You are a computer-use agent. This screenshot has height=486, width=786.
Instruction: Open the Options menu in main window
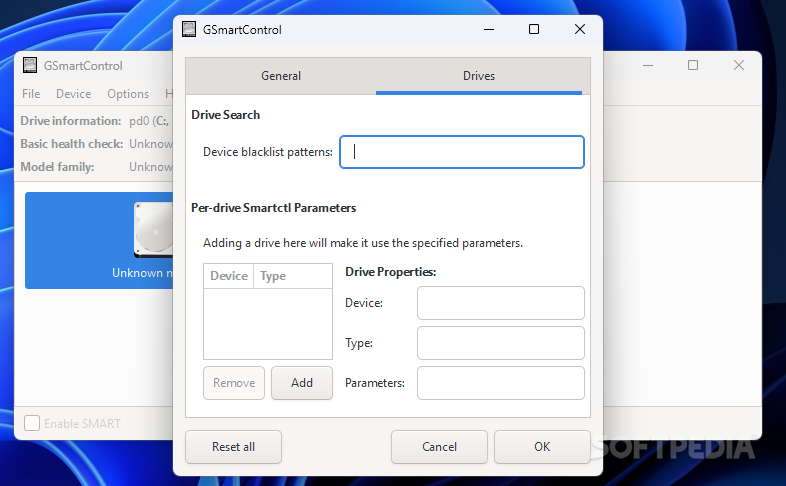click(128, 94)
